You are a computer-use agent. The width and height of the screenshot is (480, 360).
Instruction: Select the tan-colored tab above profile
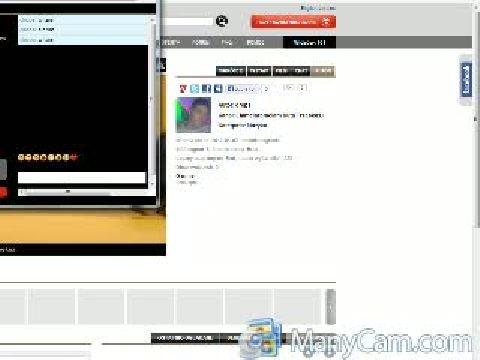[x=323, y=71]
